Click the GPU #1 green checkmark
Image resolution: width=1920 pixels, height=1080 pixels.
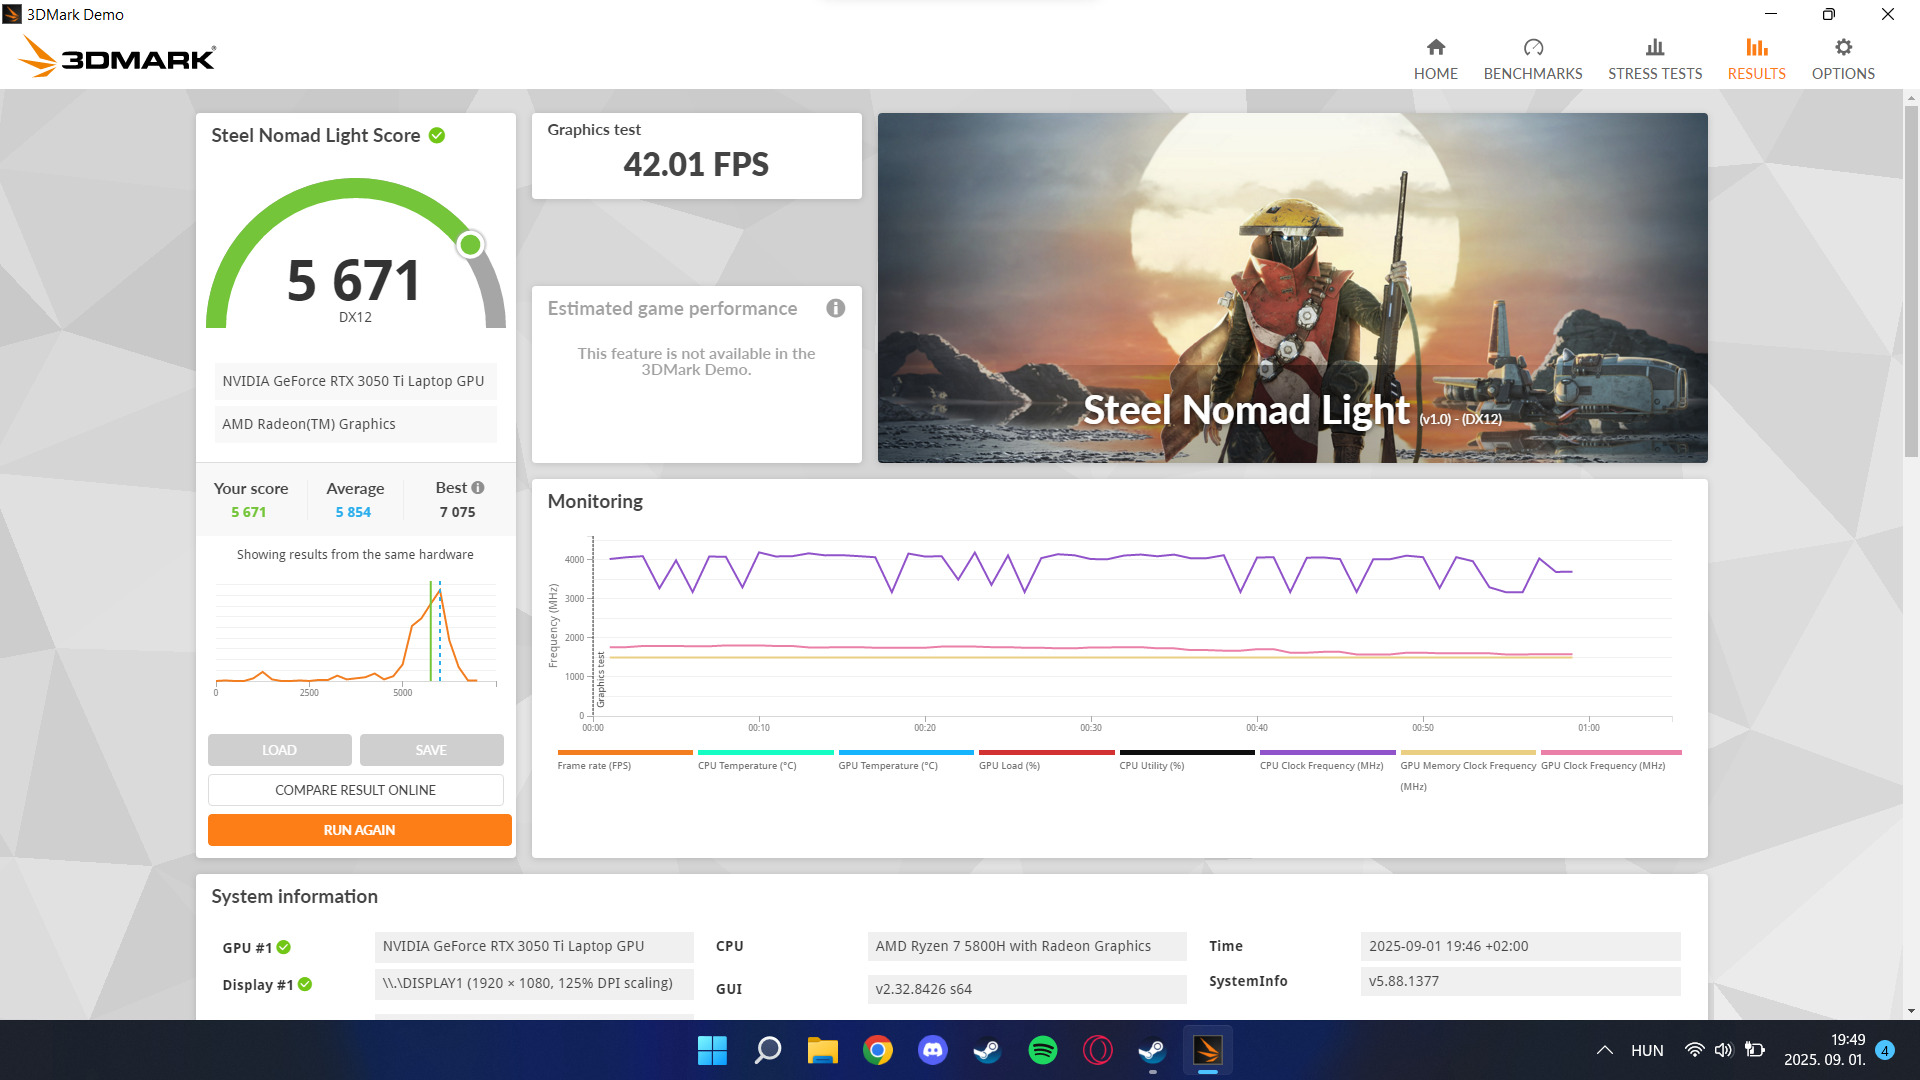284,947
